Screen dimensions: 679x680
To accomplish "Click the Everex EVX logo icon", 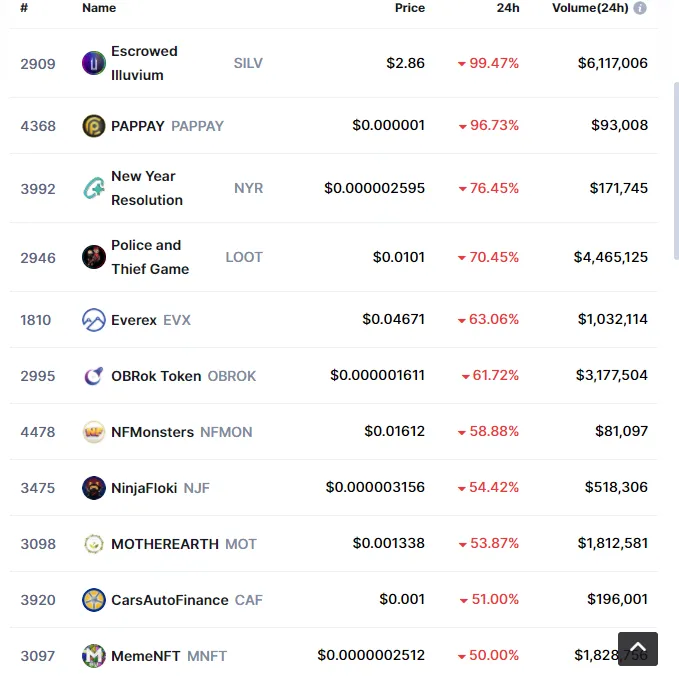I will click(94, 320).
